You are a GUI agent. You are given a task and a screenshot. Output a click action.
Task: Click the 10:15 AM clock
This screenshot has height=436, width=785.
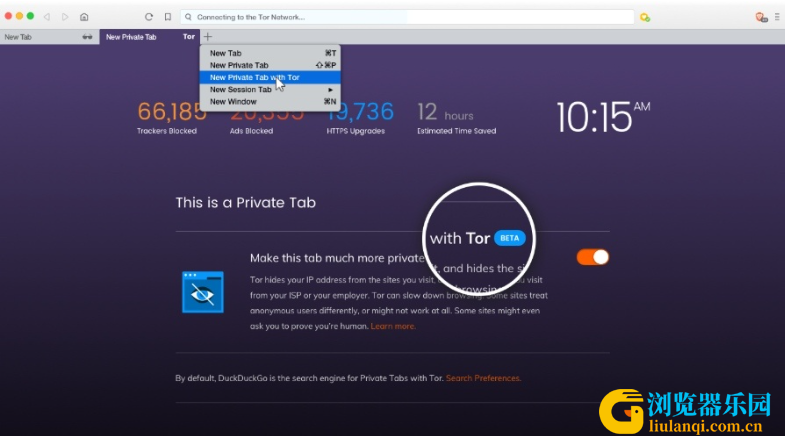603,117
